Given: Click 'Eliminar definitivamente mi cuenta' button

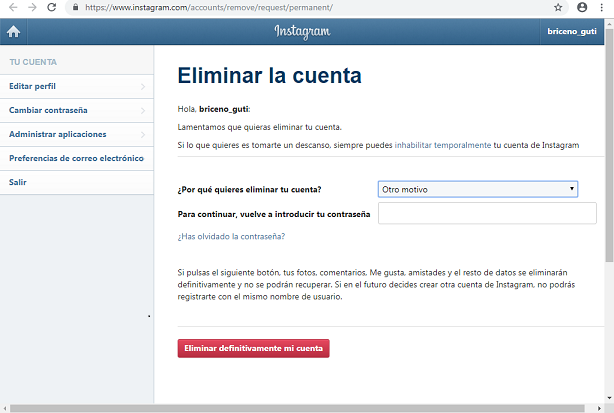Looking at the screenshot, I should coord(253,348).
